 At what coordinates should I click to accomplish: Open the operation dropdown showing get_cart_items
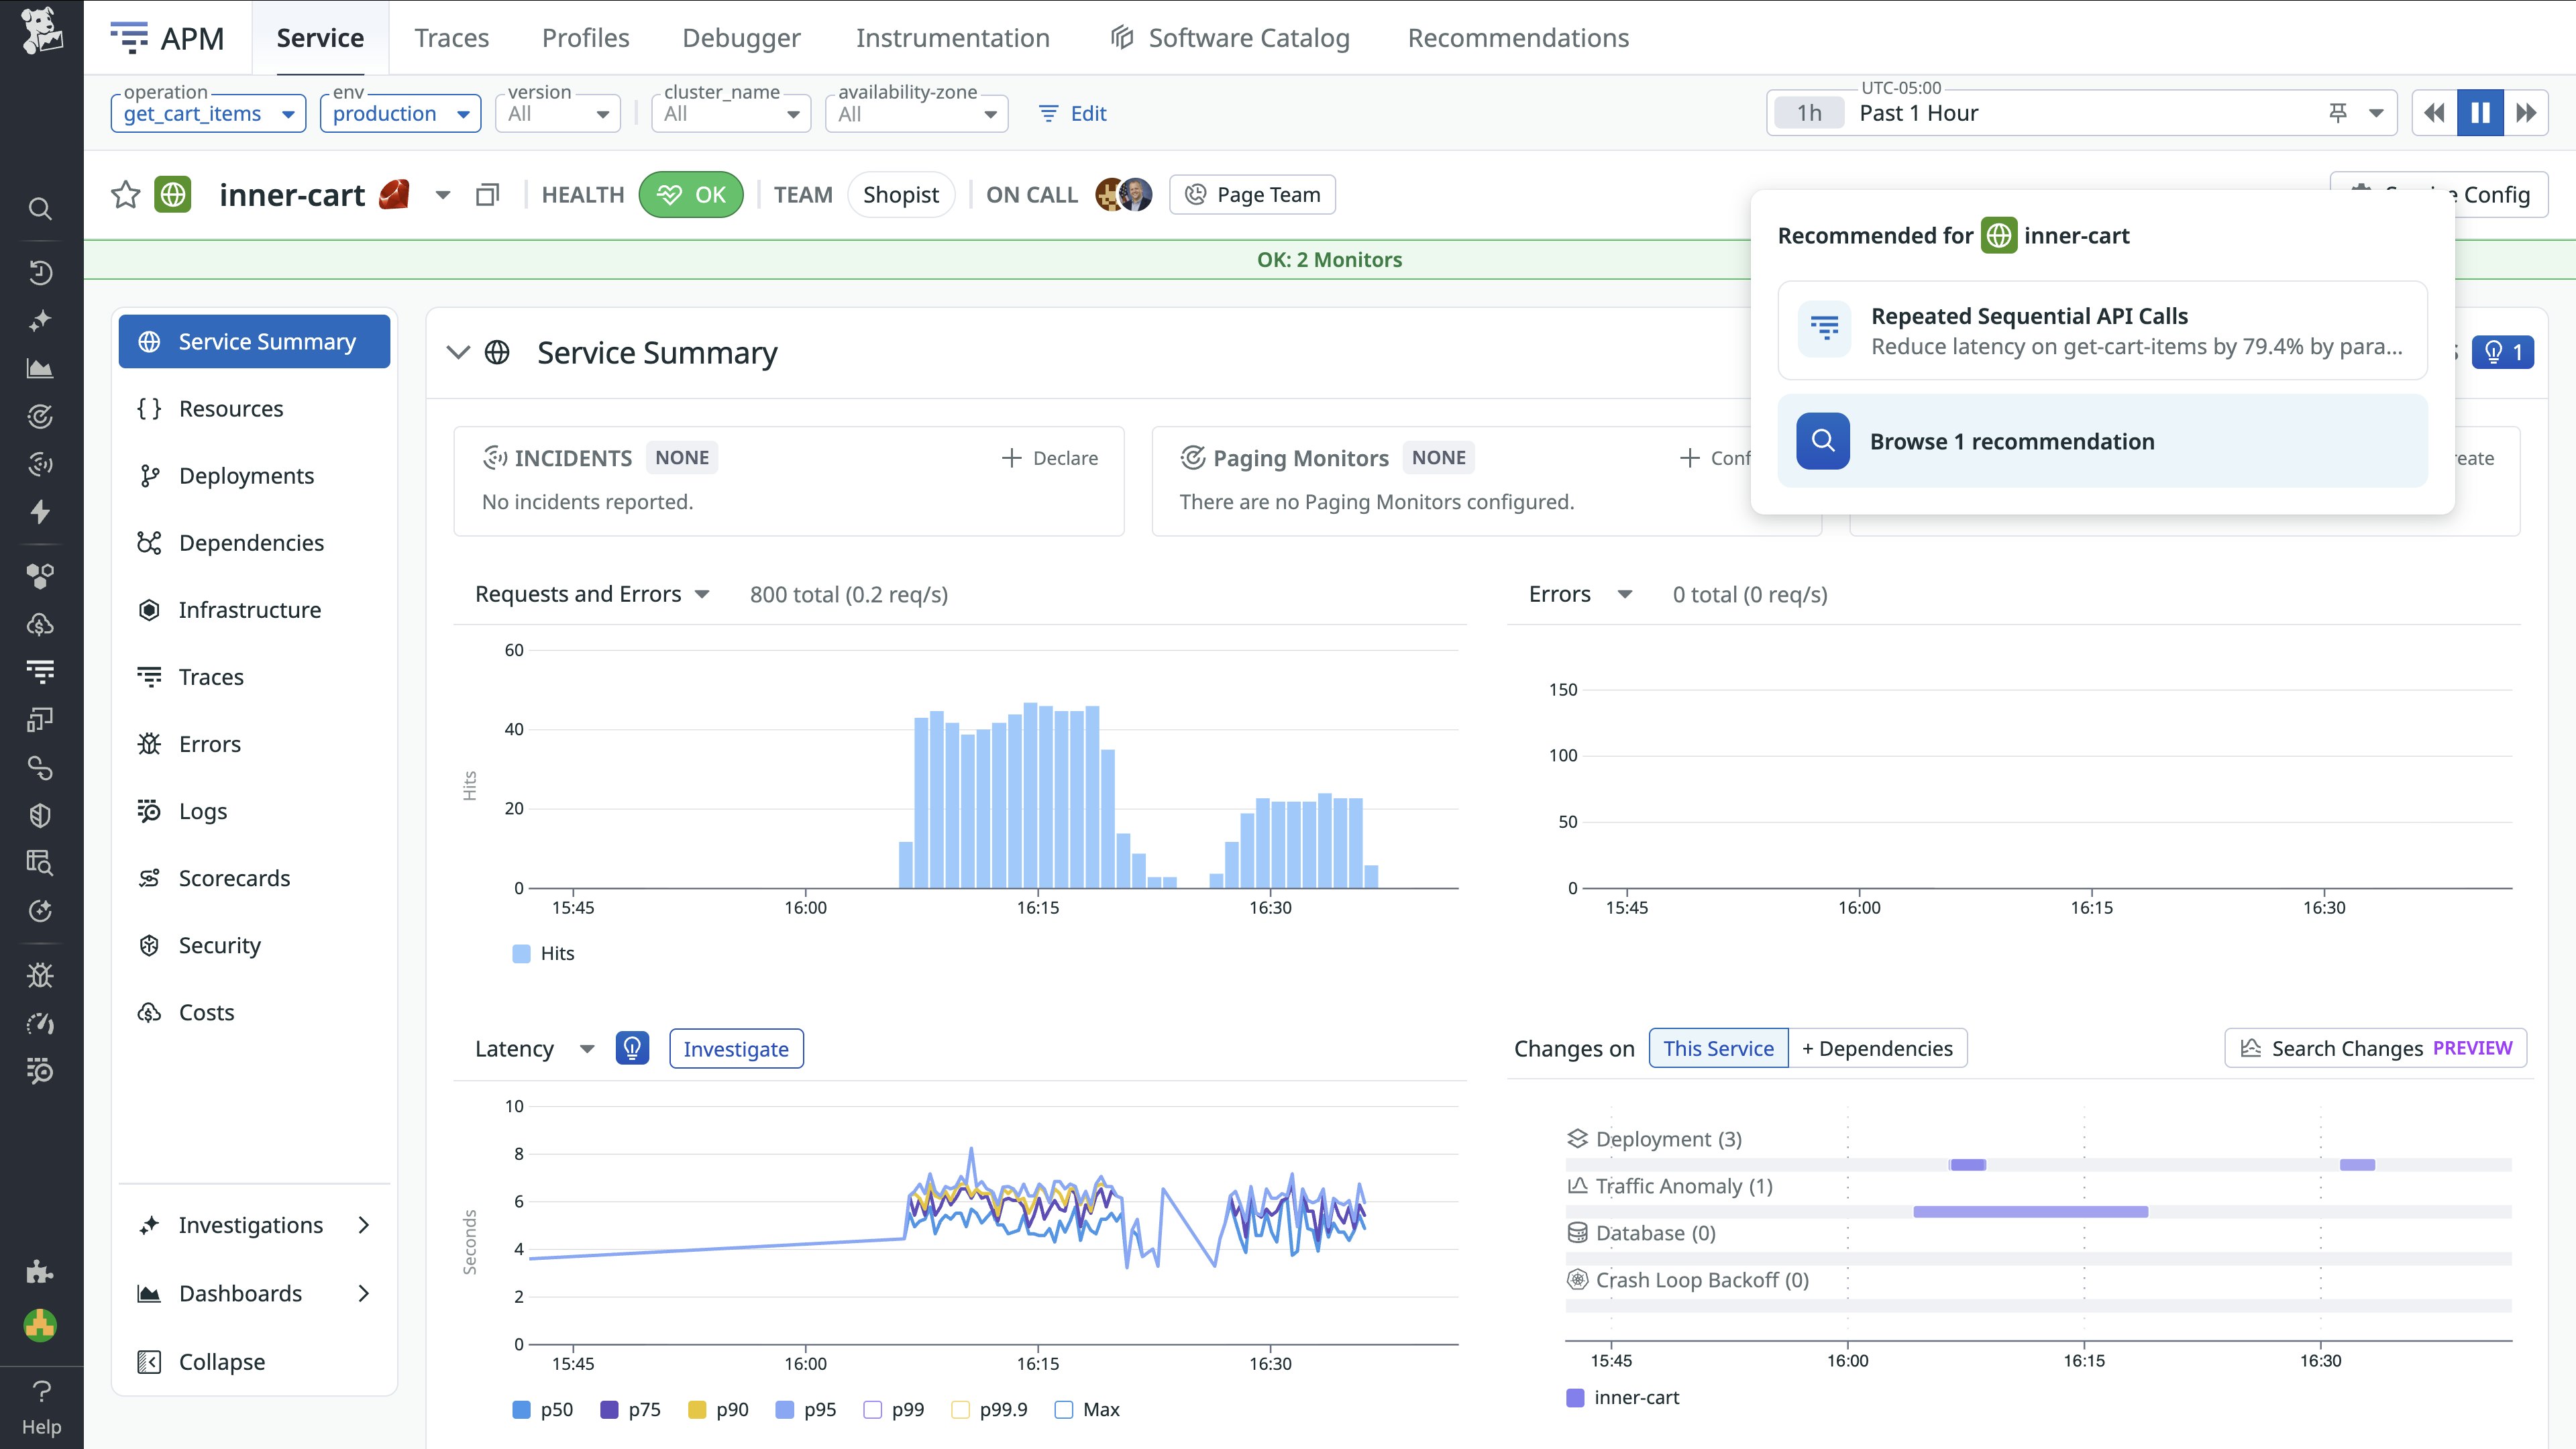(207, 113)
